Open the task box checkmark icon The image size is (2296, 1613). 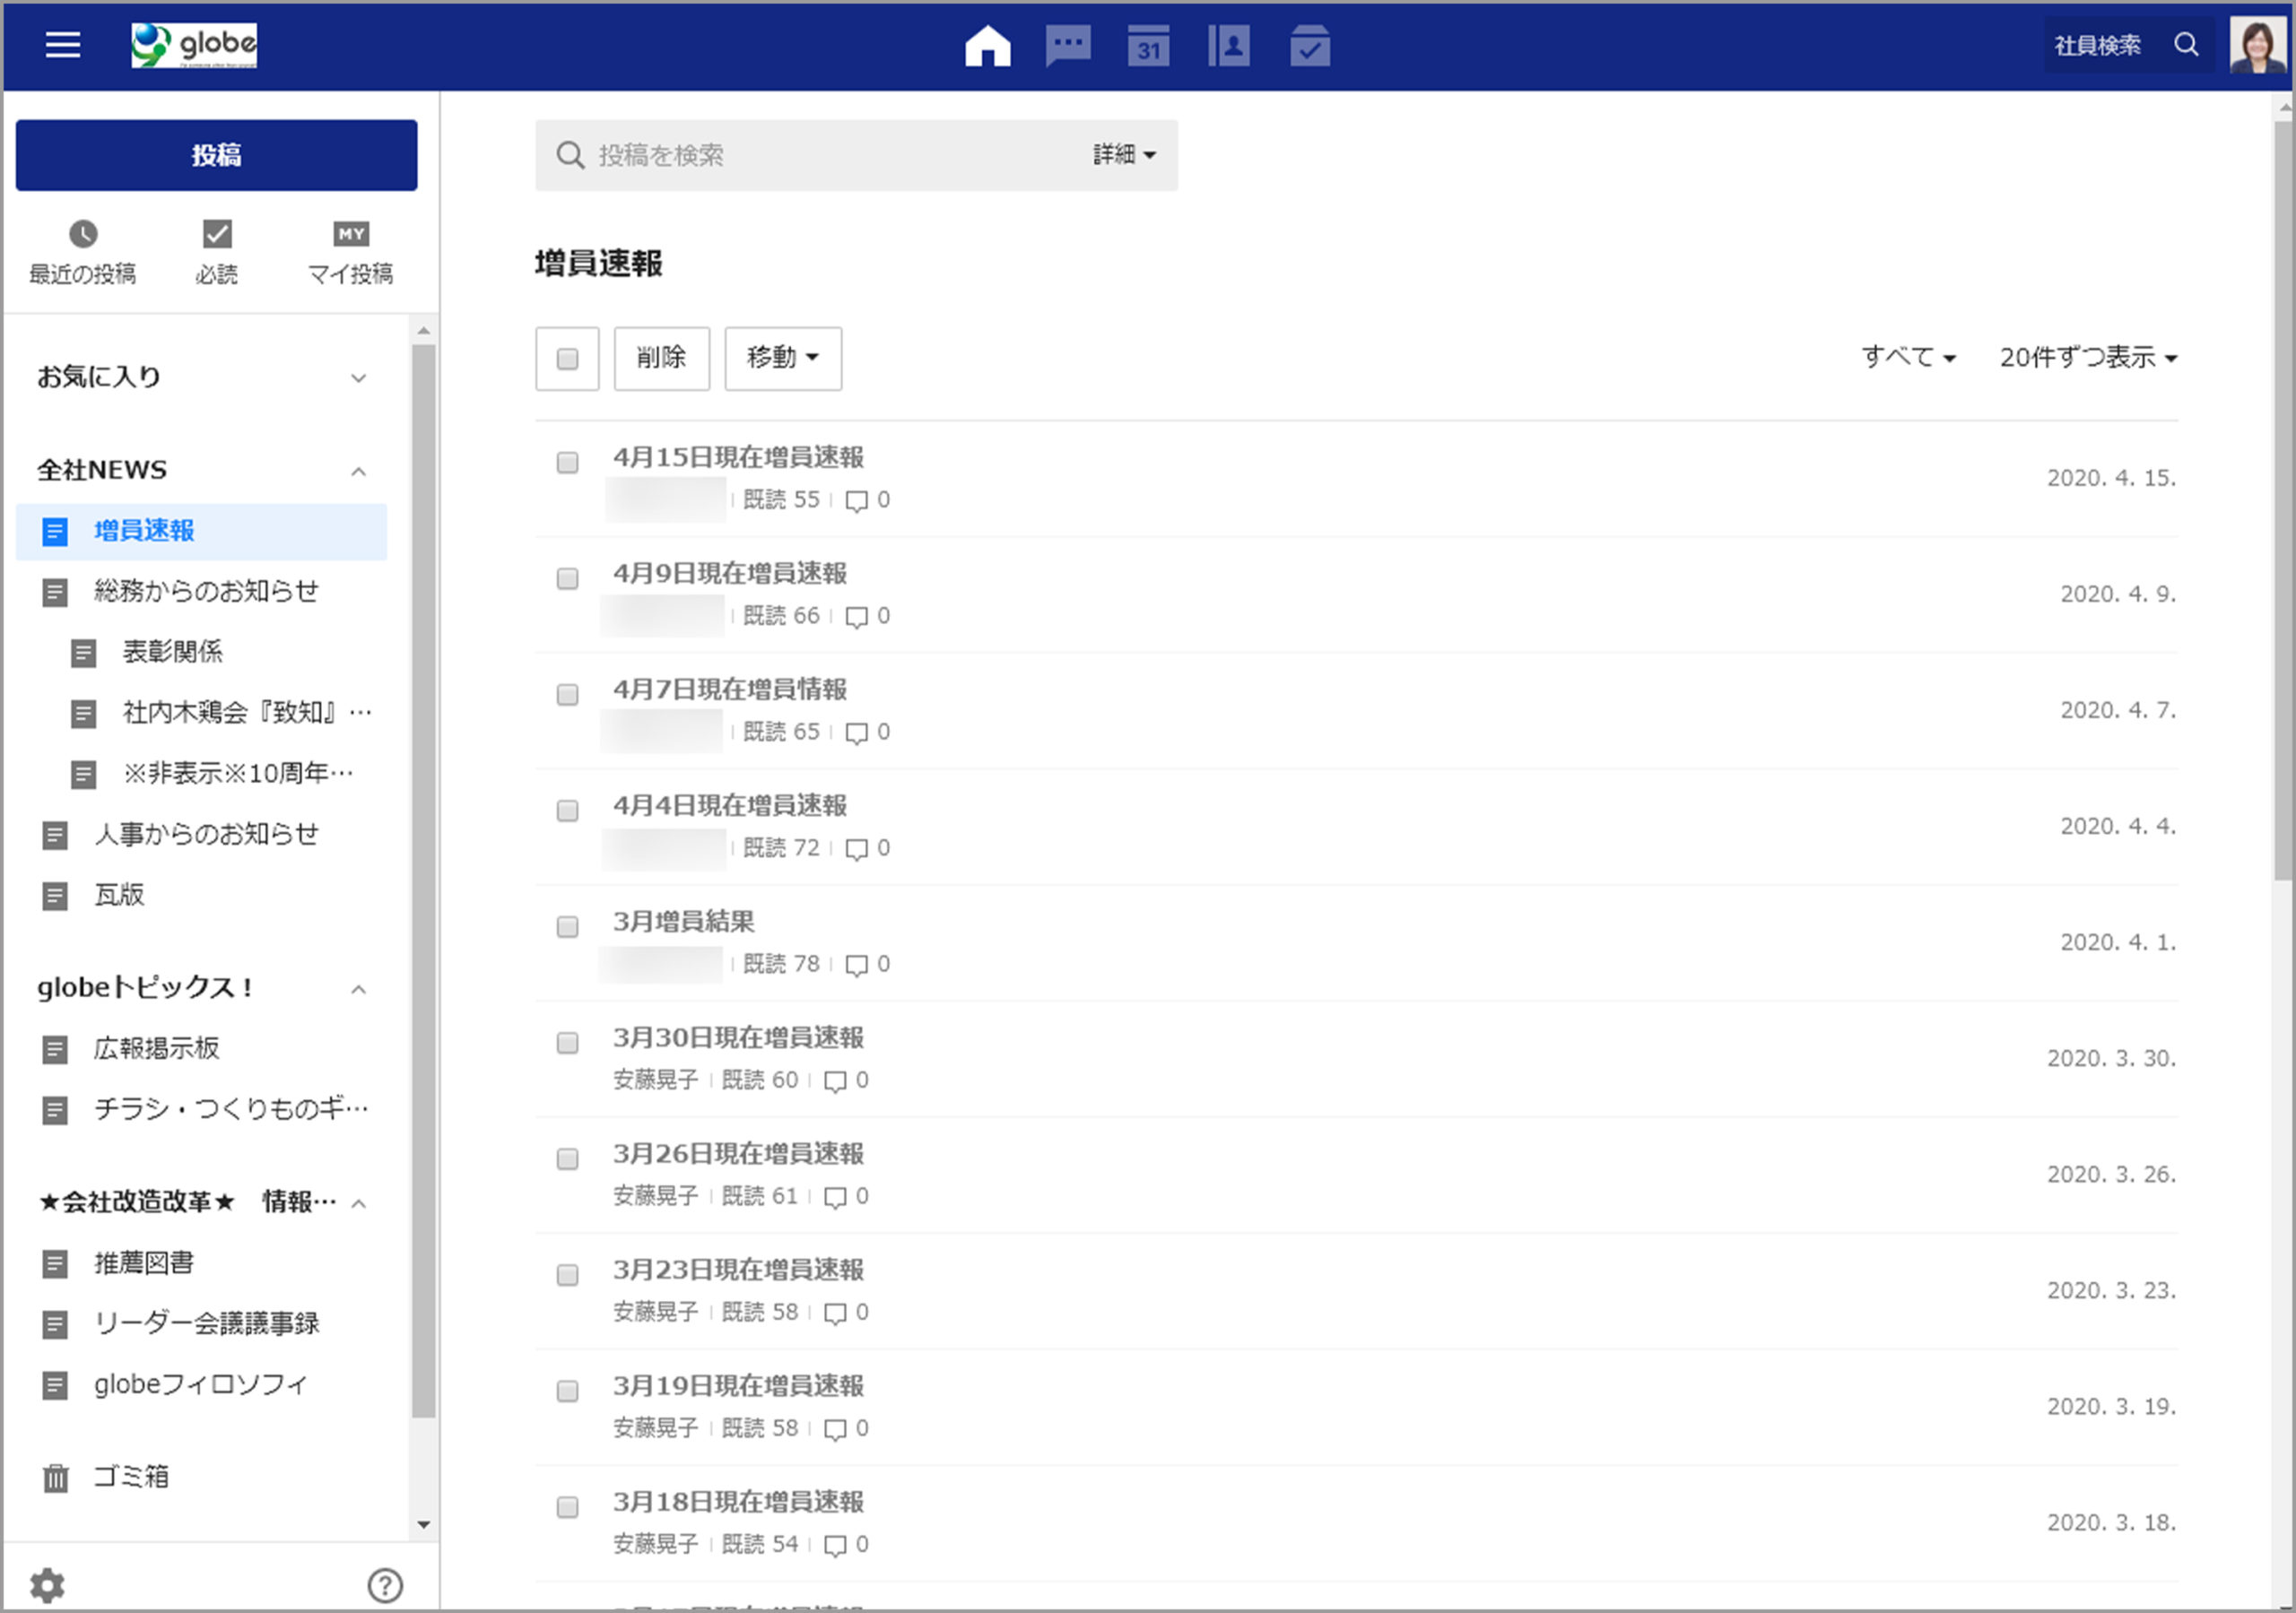(x=1309, y=46)
